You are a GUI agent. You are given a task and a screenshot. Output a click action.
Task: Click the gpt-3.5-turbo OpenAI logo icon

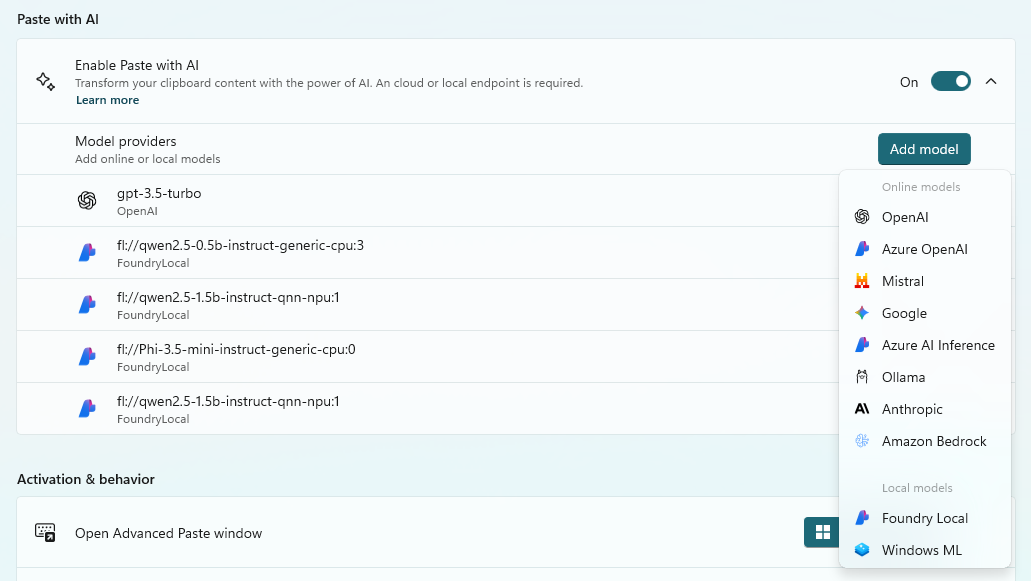tap(87, 201)
